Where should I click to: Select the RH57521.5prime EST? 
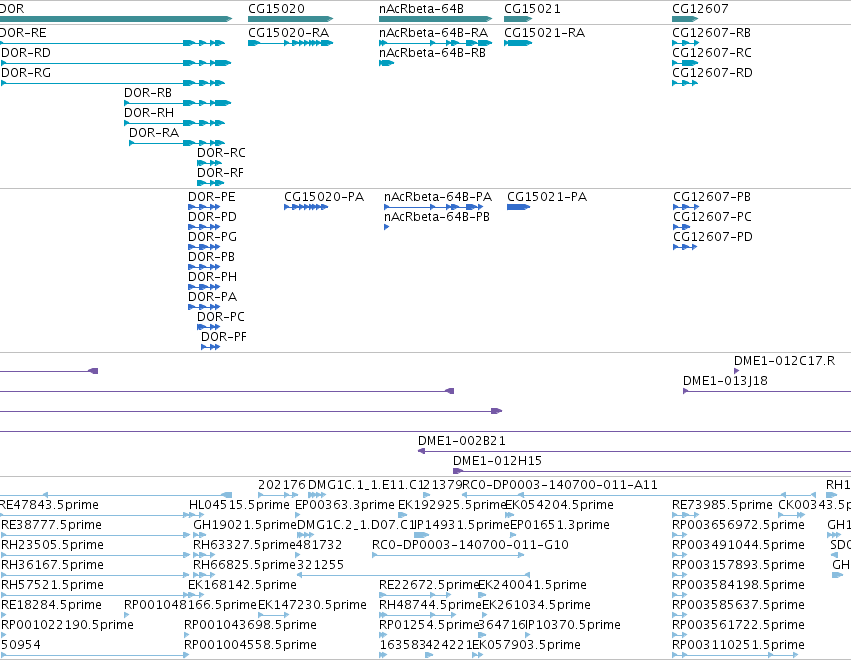(102, 595)
